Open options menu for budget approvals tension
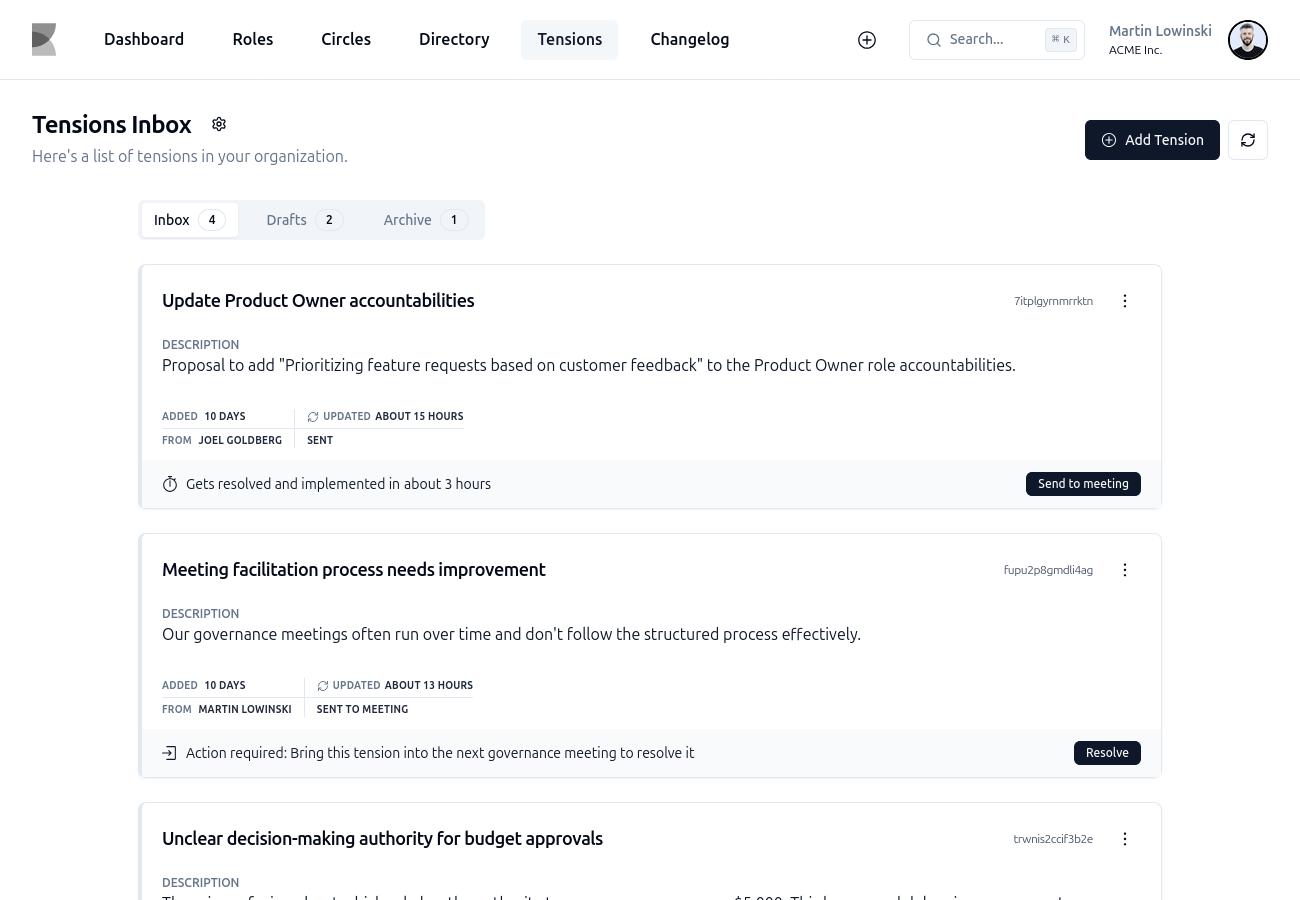Screen dimensions: 1300x900 click(1125, 839)
